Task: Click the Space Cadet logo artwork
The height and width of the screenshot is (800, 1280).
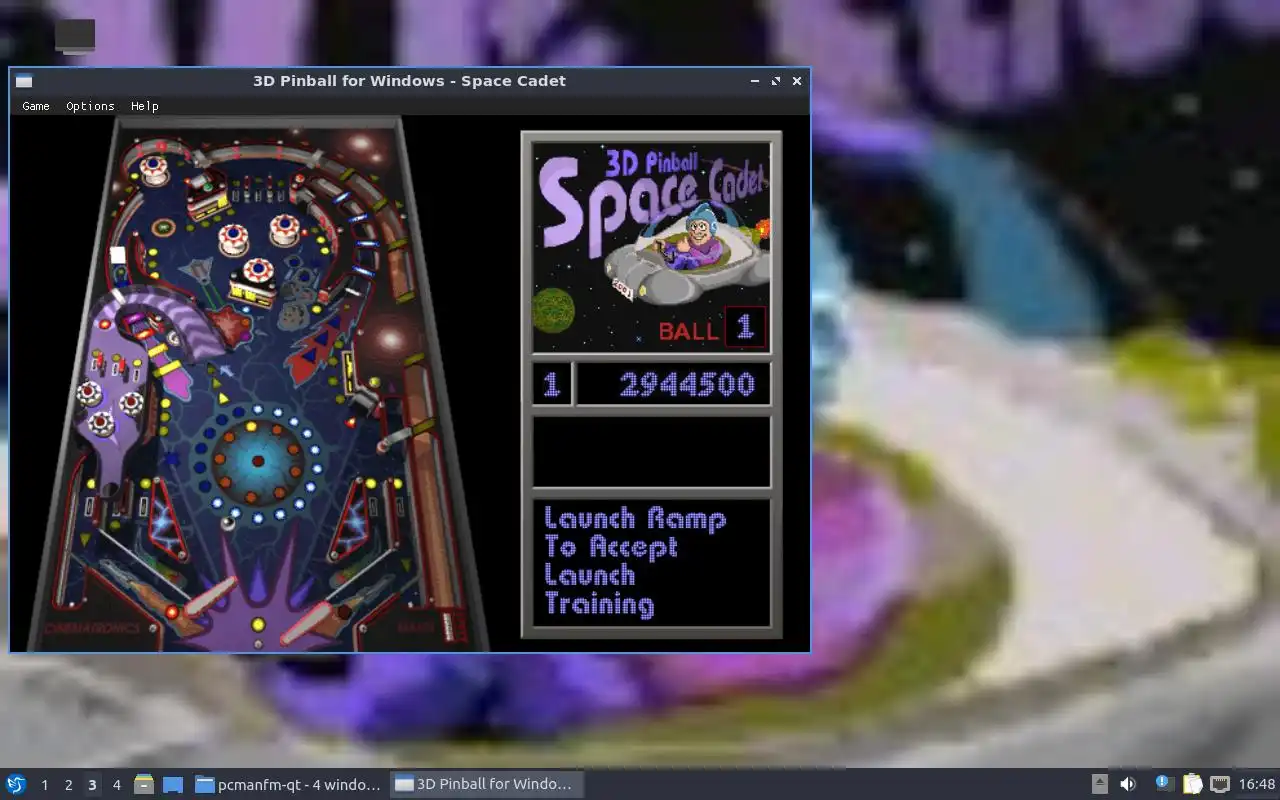Action: click(651, 247)
